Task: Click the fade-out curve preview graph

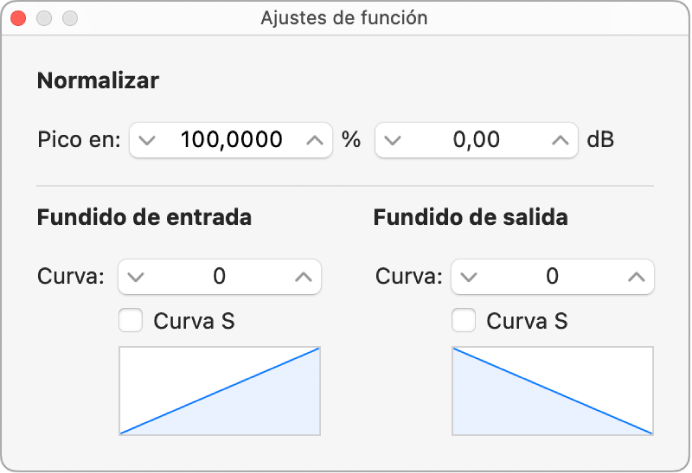Action: tap(553, 391)
